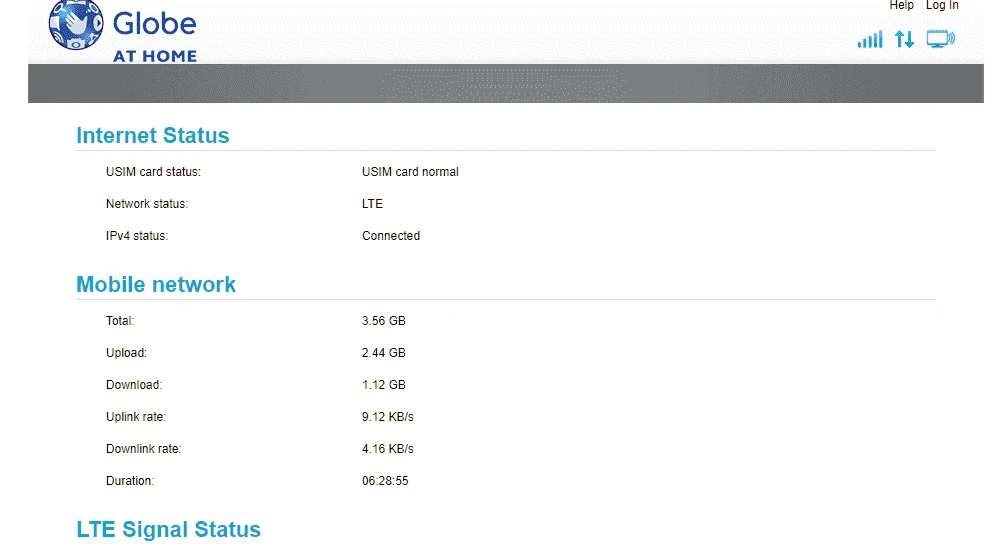This screenshot has width=986, height=544.
Task: Click the 'IPv4 status:' label
Action: pos(137,236)
